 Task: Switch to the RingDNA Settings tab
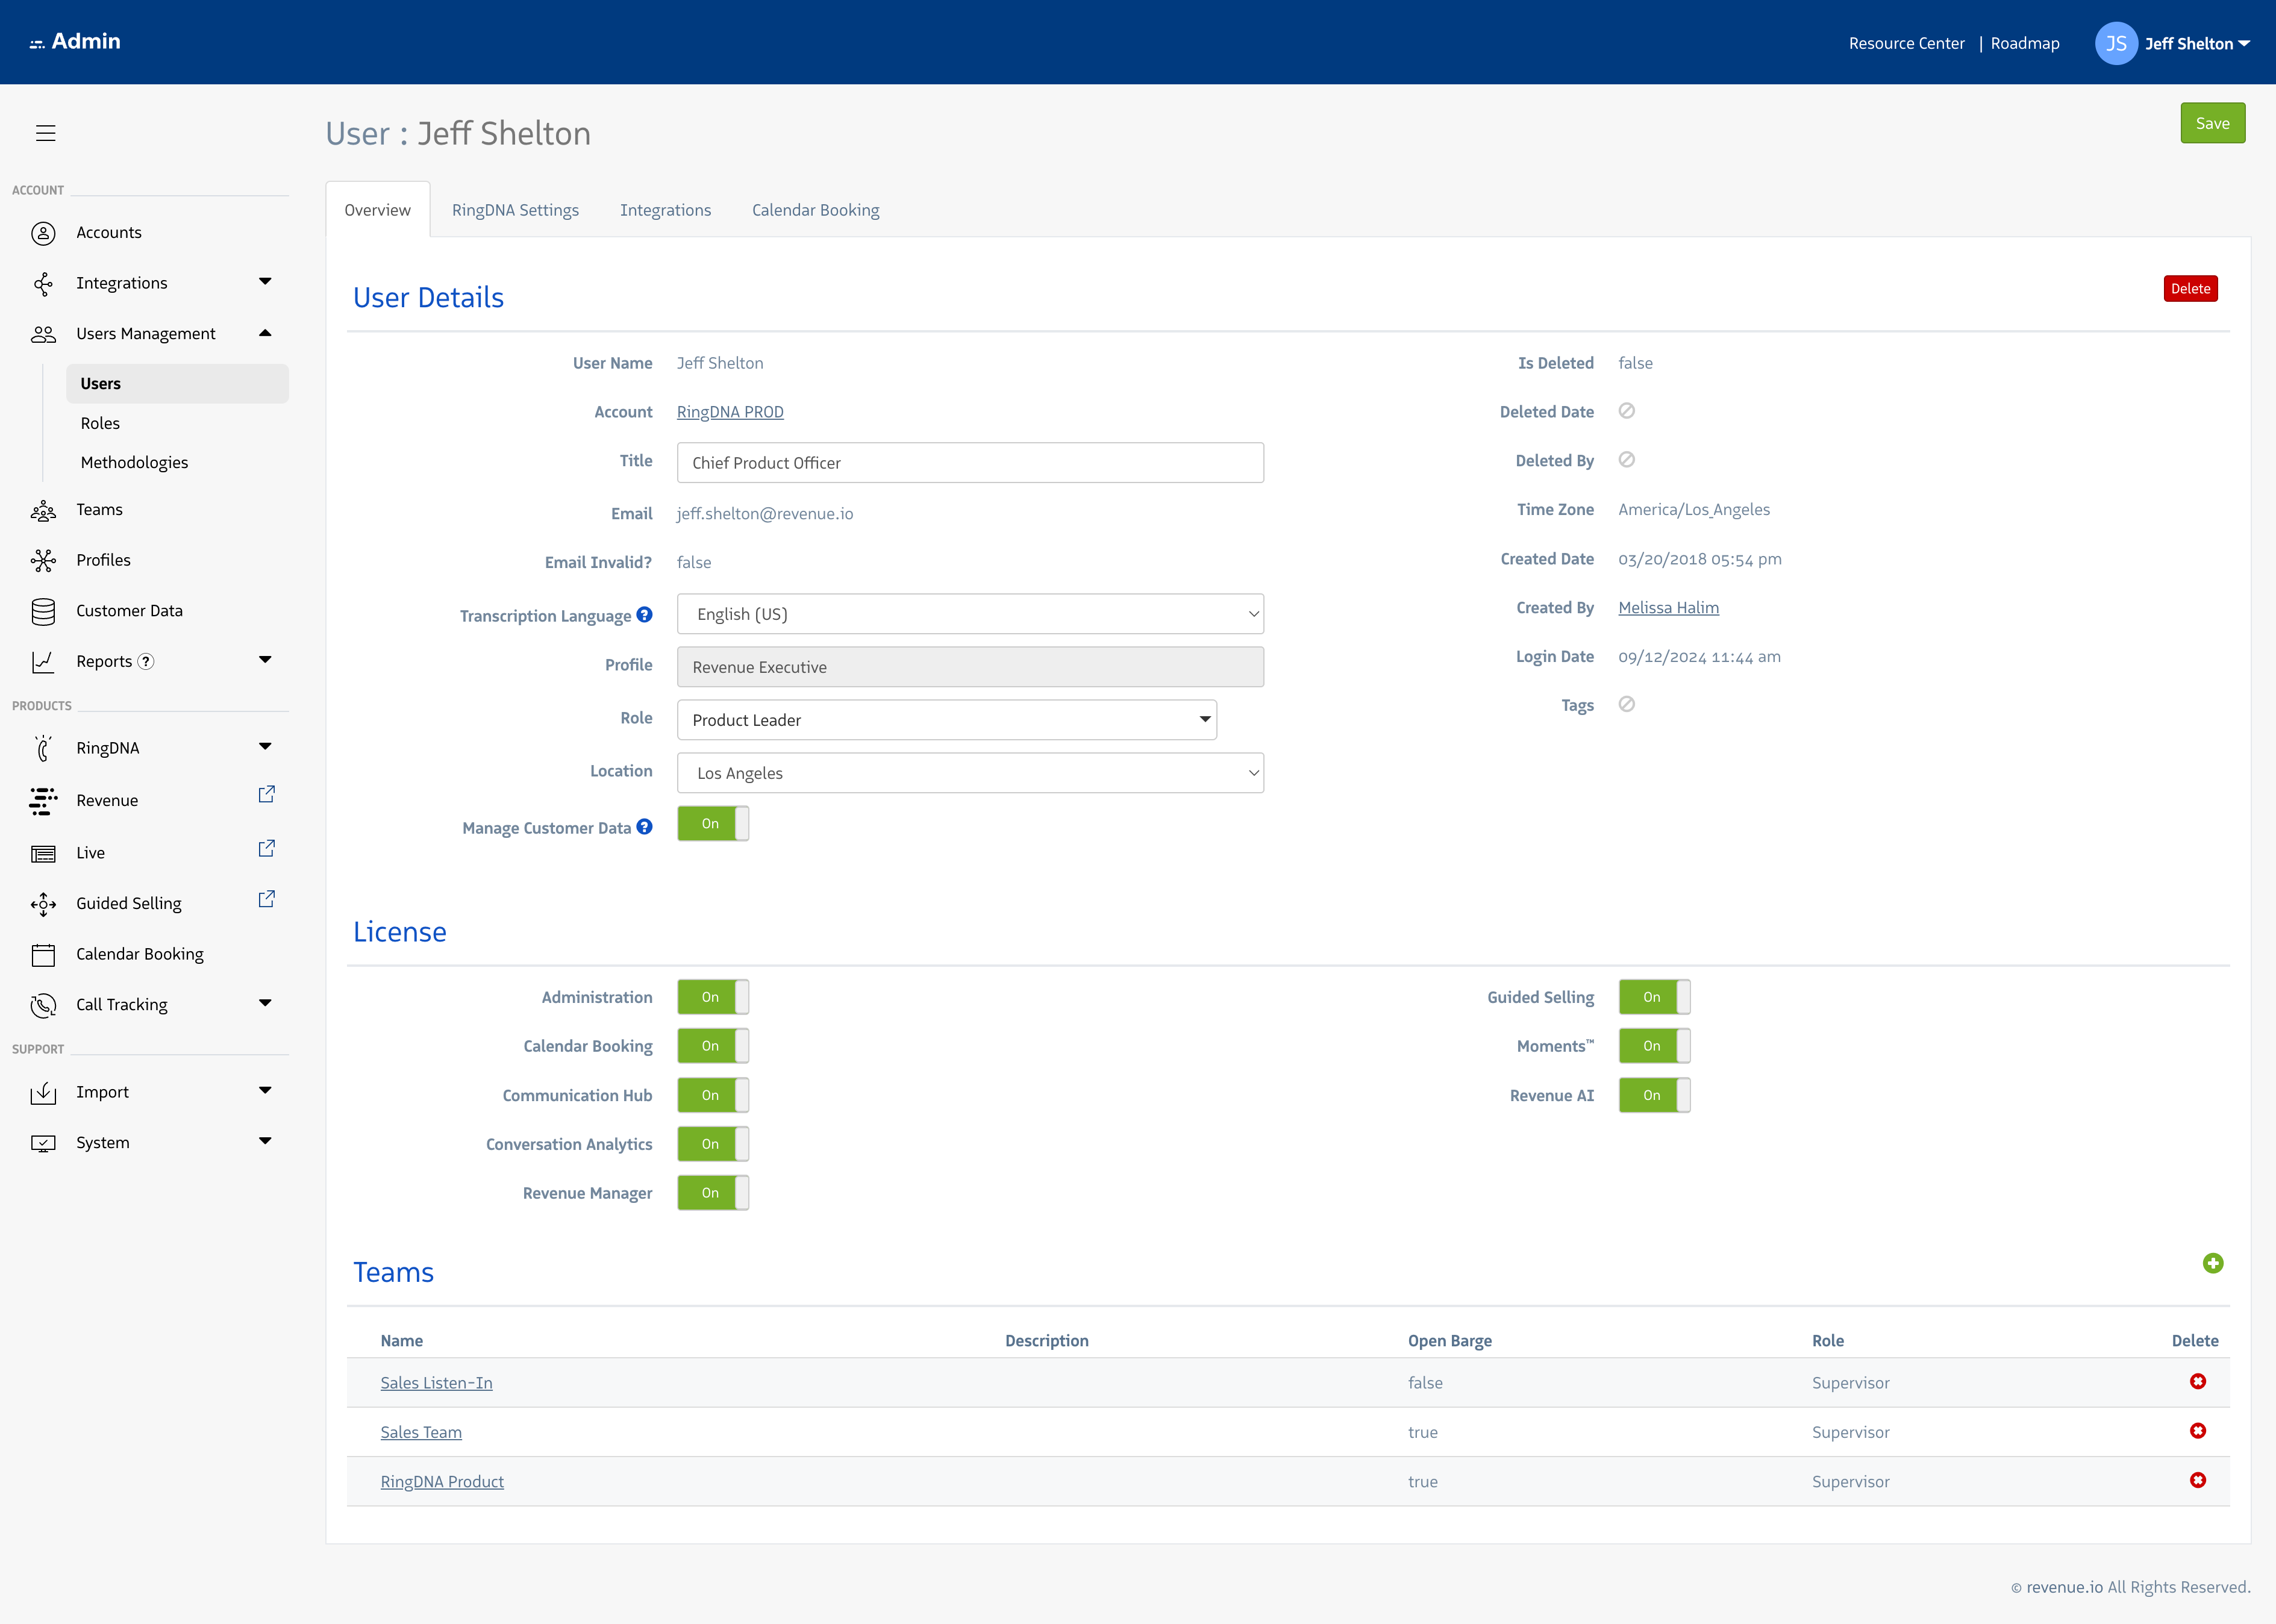pos(515,210)
